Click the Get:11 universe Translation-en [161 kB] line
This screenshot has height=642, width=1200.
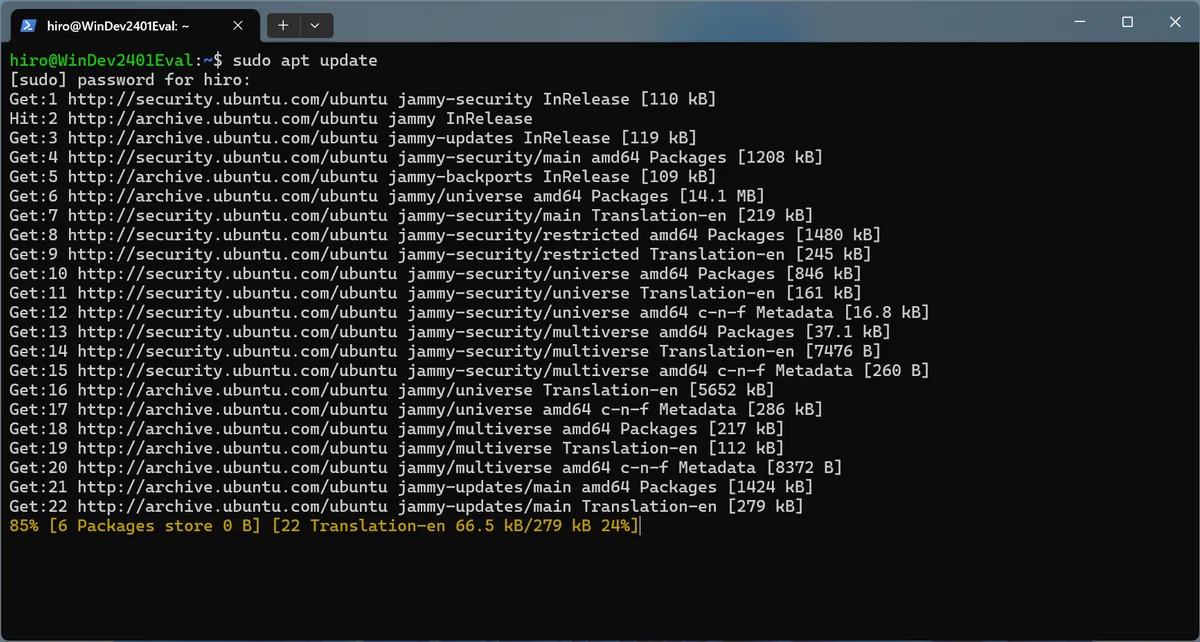435,293
